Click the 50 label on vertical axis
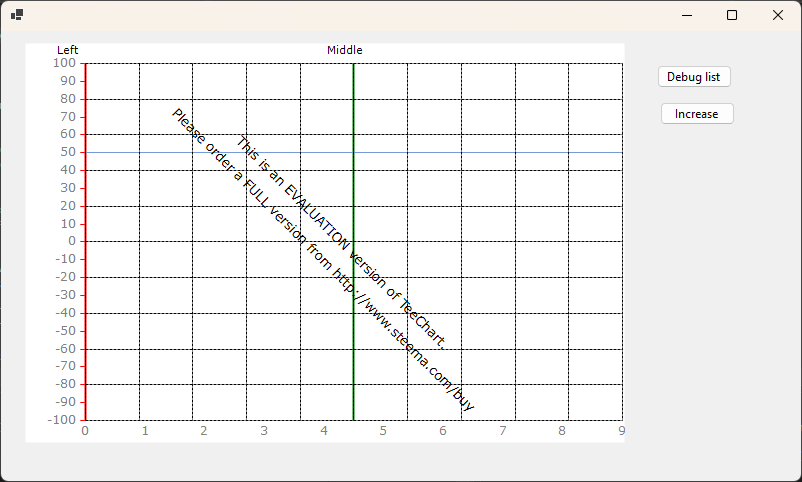Viewport: 802px width, 482px height. pyautogui.click(x=68, y=152)
